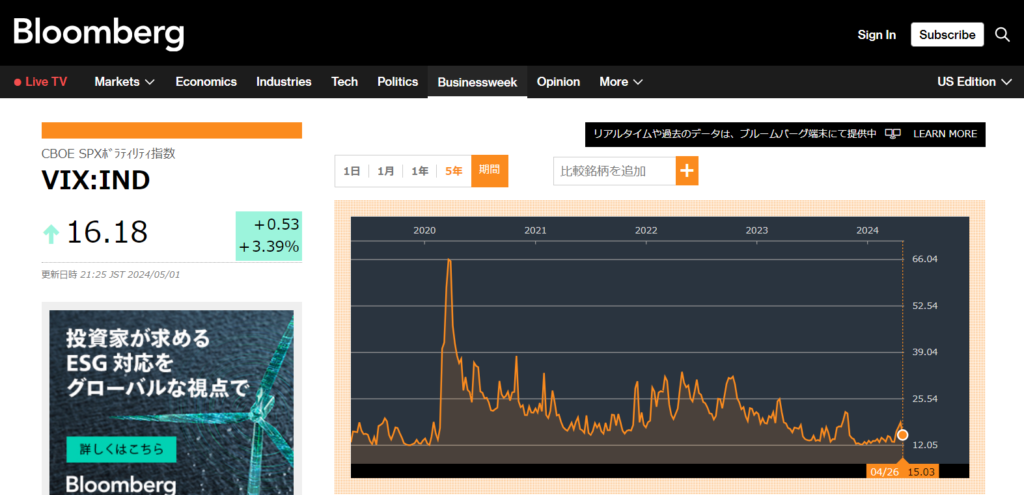Image resolution: width=1024 pixels, height=495 pixels.
Task: Expand the Markets dropdown menu
Action: click(x=124, y=82)
